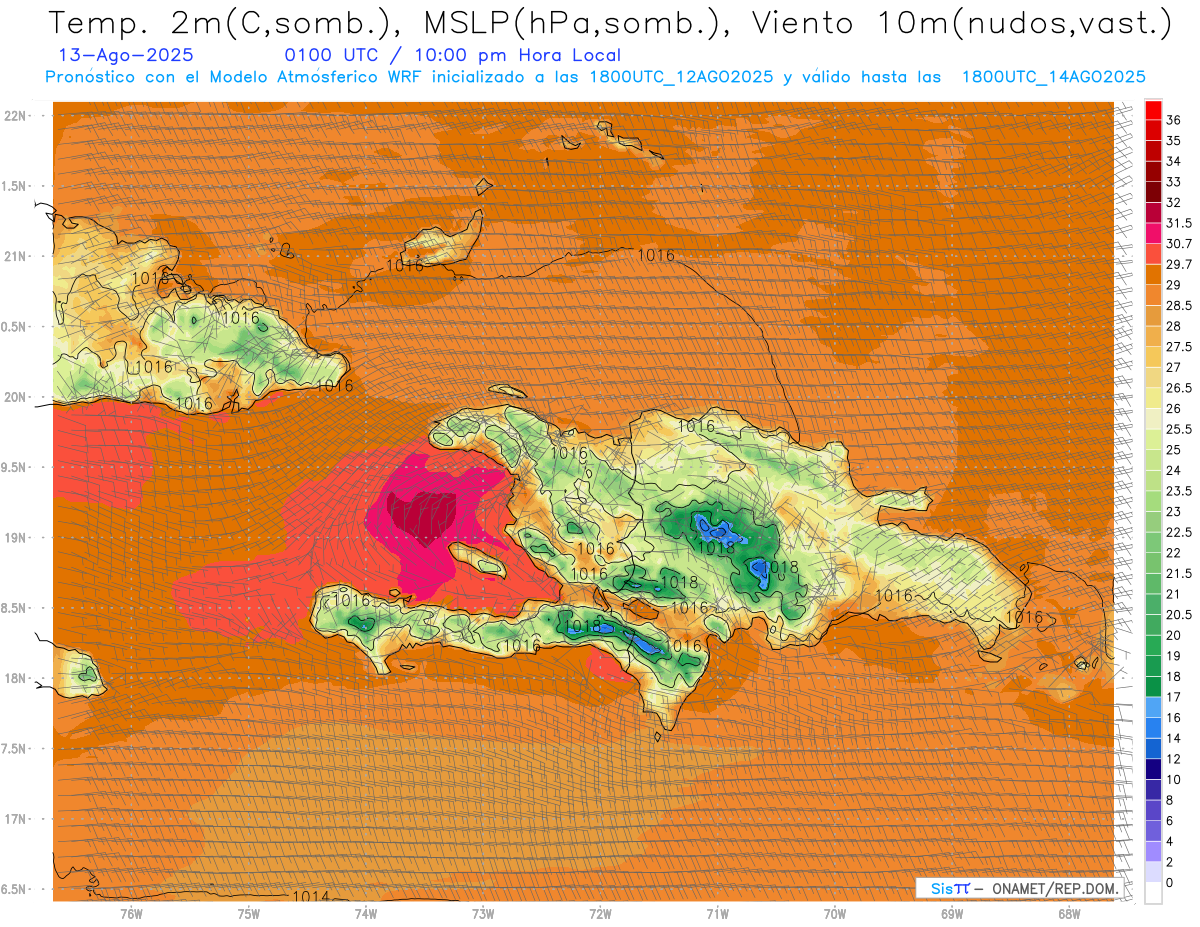Click the "14" colorbar value
This screenshot has height=927, width=1200.
tap(1174, 738)
